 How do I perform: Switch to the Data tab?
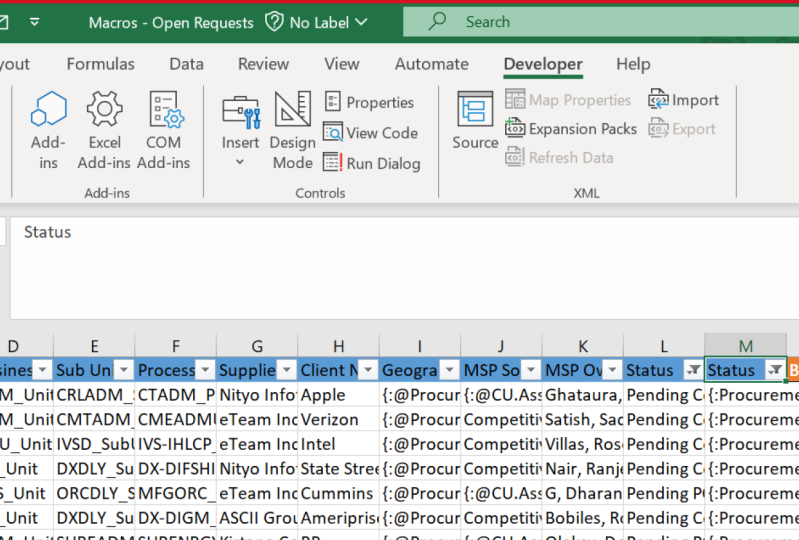click(186, 64)
